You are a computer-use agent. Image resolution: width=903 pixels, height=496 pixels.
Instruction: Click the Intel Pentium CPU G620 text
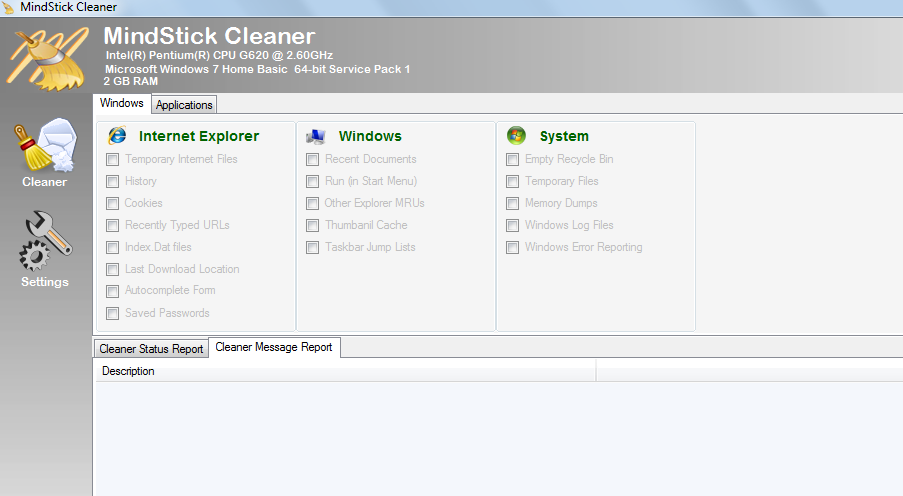219,55
